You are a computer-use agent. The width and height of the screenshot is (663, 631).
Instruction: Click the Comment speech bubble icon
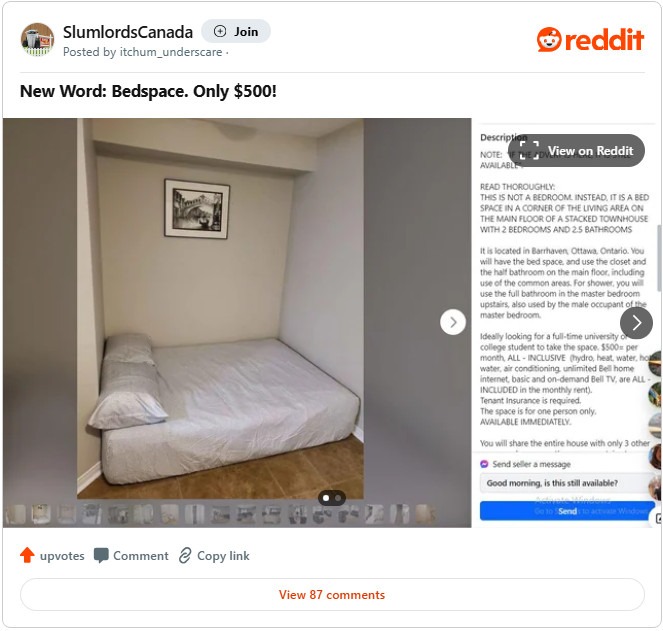click(101, 555)
